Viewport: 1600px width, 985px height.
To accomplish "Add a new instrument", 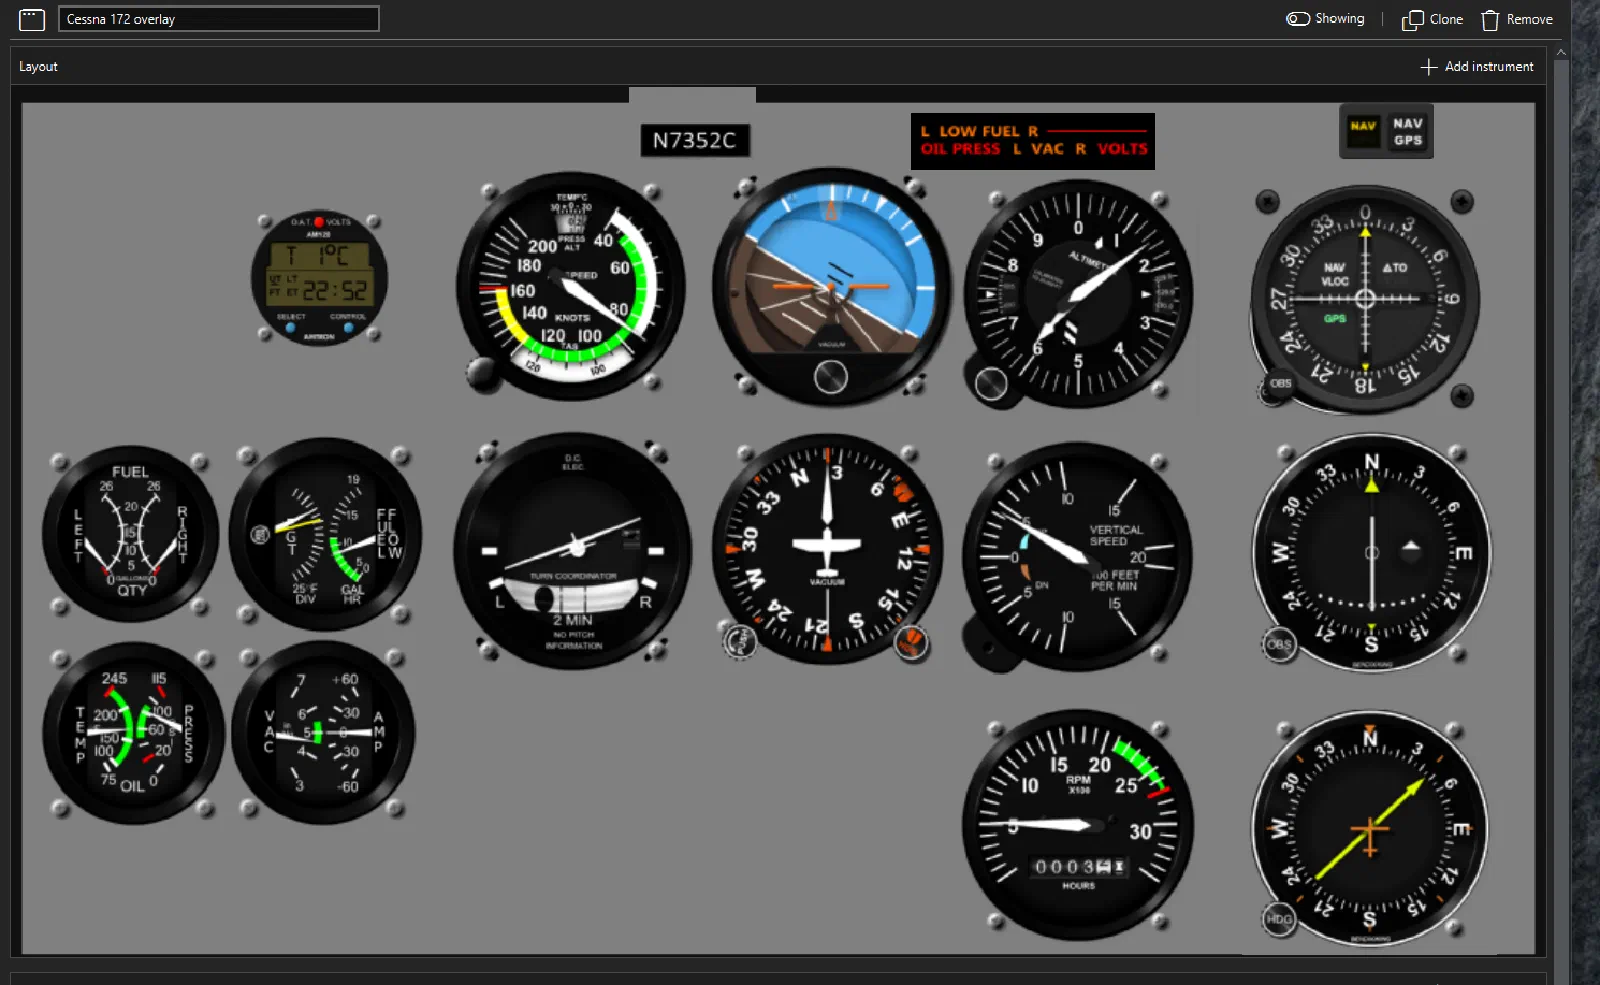I will pos(1477,66).
